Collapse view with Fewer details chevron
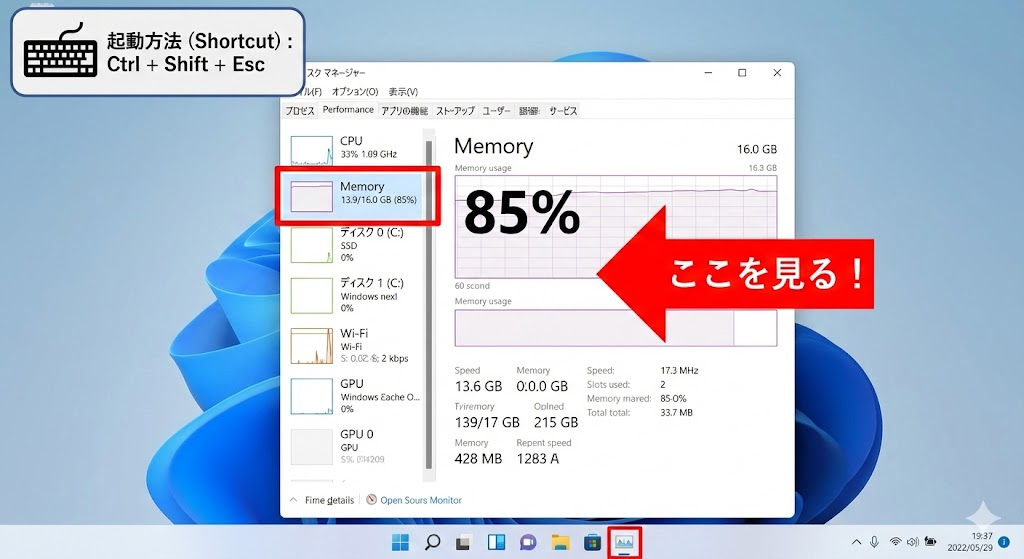 pyautogui.click(x=293, y=500)
